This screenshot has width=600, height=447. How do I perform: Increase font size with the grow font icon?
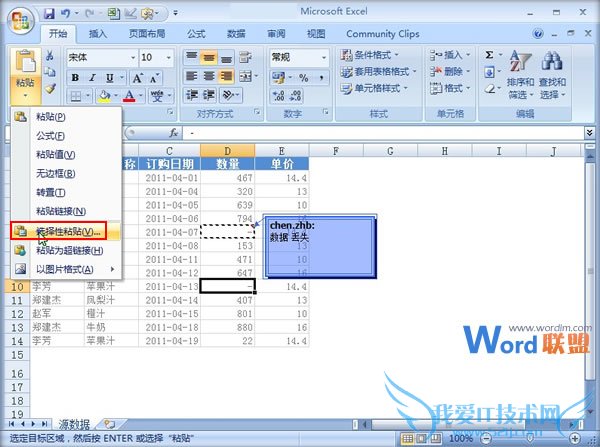point(137,78)
